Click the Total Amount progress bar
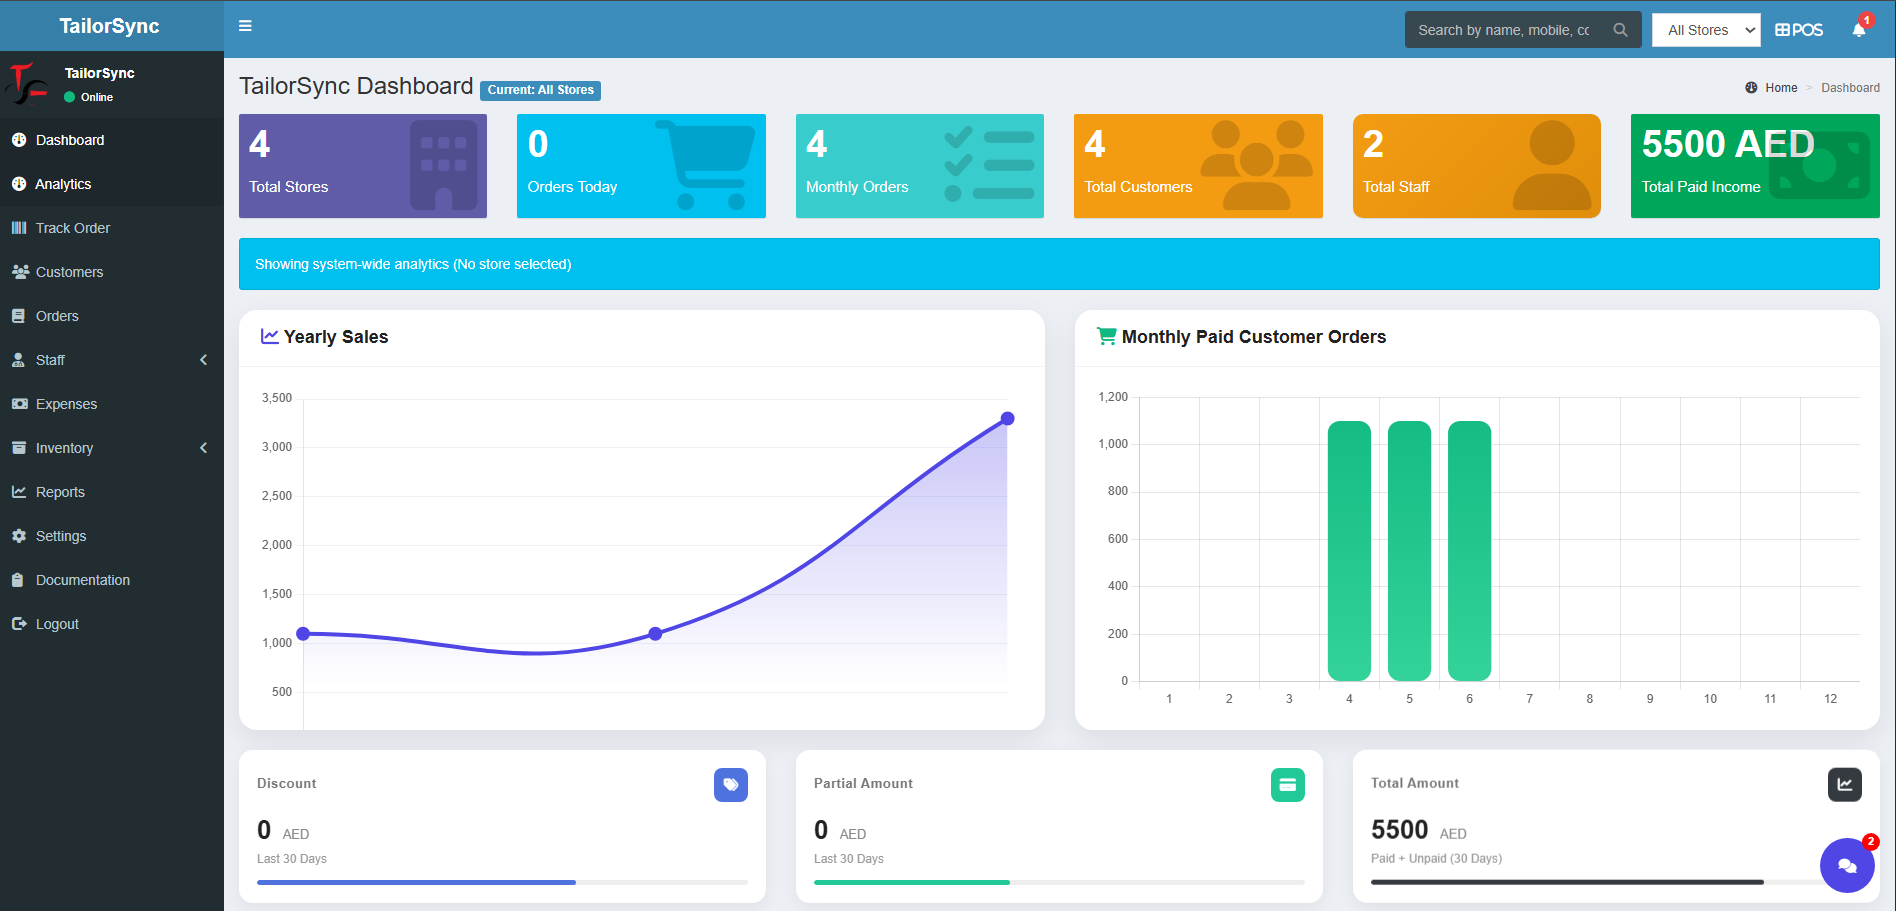 pyautogui.click(x=1616, y=882)
